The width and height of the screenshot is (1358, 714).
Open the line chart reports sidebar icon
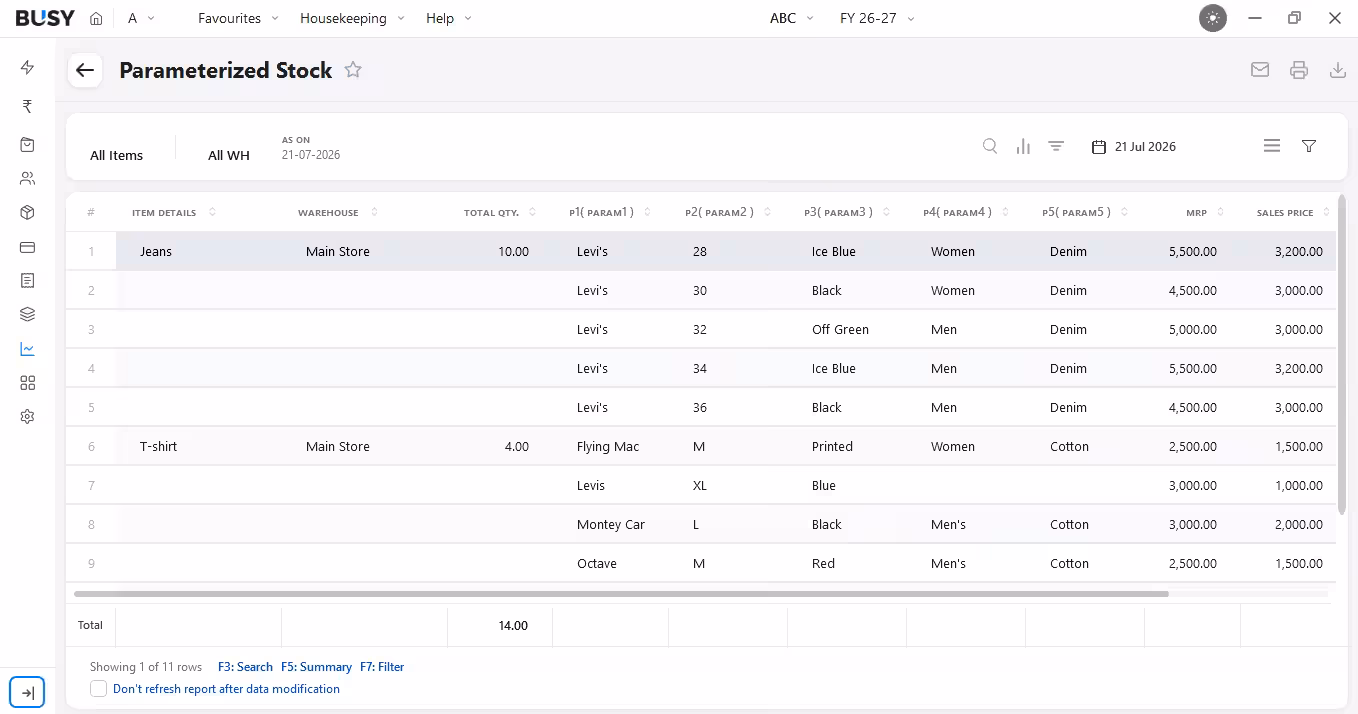[x=27, y=349]
